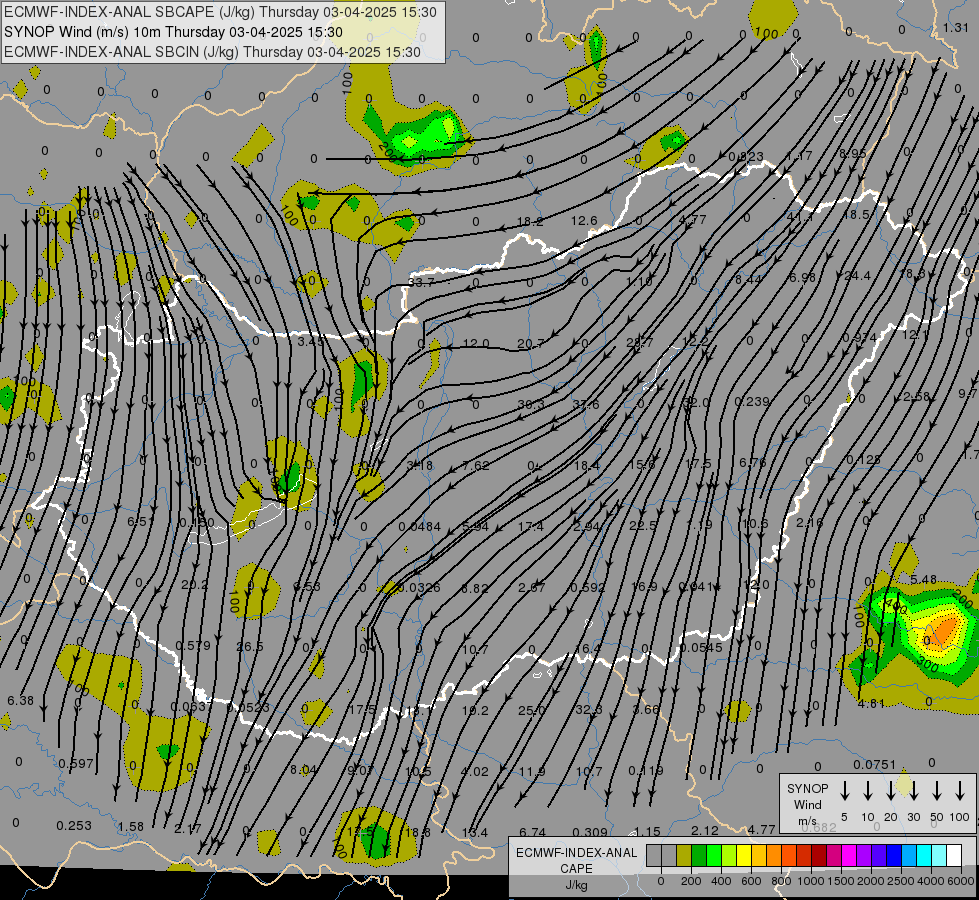Click the 6000 tick label on CAPE scale
The width and height of the screenshot is (979, 900).
tap(962, 881)
